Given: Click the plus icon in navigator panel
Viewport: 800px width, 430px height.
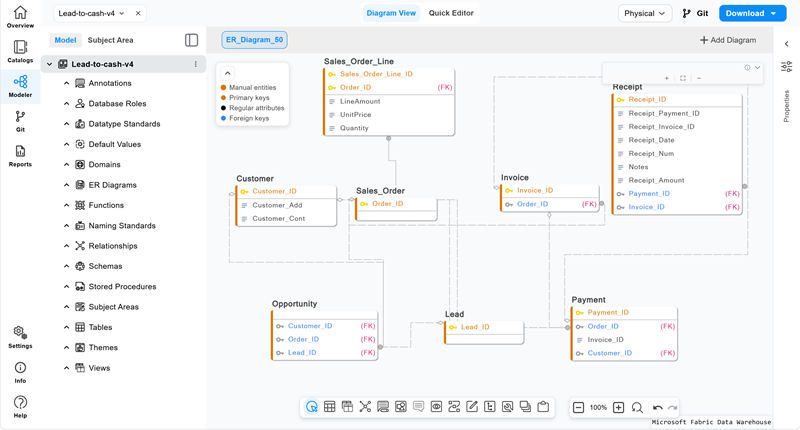Looking at the screenshot, I should [x=666, y=78].
